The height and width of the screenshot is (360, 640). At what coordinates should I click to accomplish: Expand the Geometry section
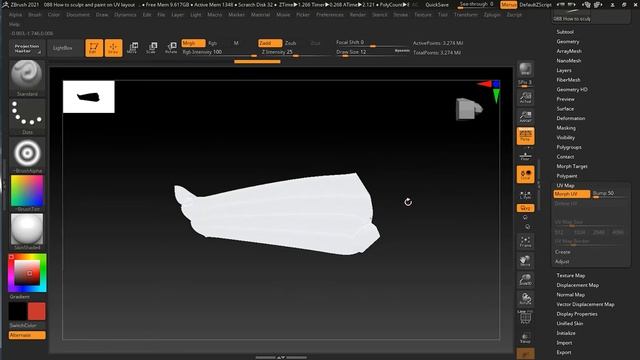click(x=568, y=42)
